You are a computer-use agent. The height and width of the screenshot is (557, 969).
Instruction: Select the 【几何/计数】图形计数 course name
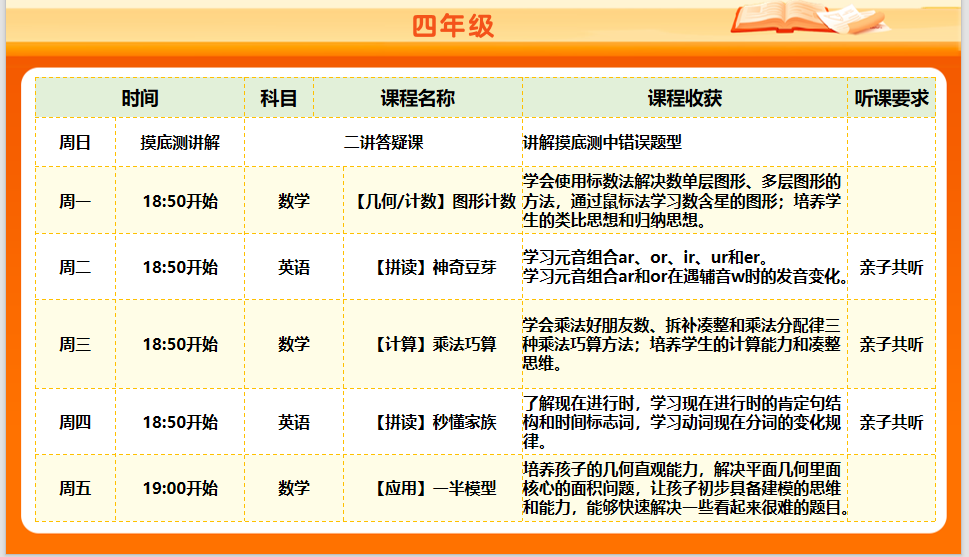click(x=436, y=201)
